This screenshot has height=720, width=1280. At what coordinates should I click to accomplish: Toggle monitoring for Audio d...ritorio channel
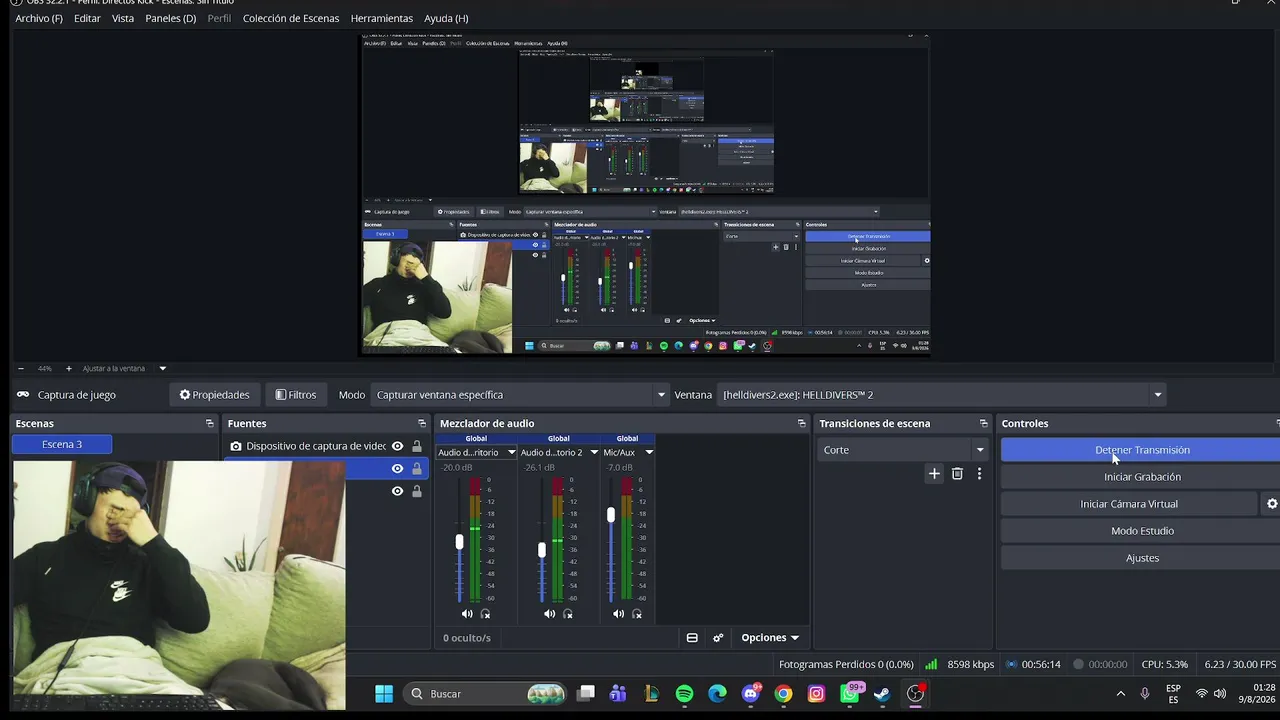pyautogui.click(x=485, y=614)
